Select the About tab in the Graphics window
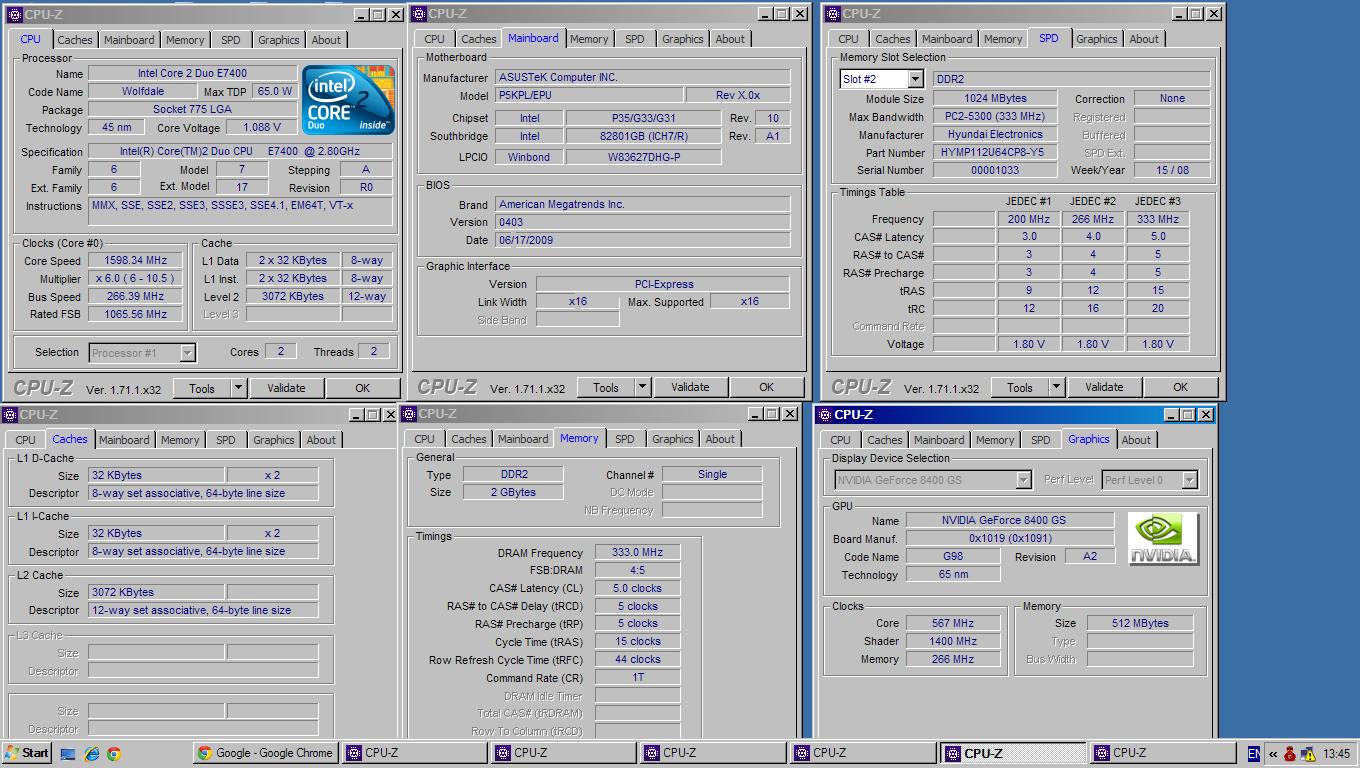The image size is (1360, 768). tap(1136, 440)
